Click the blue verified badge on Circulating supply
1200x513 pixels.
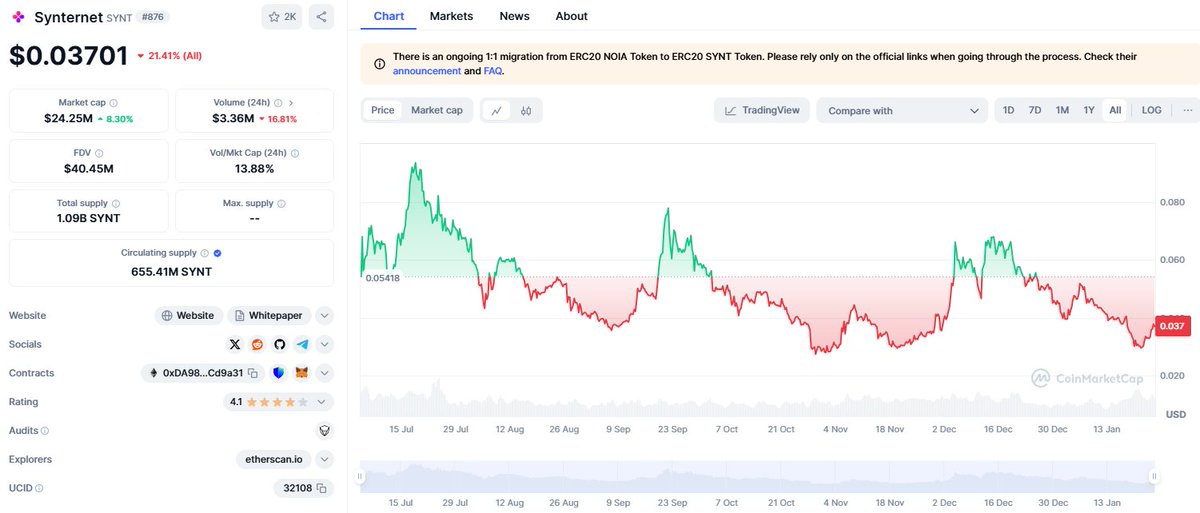coord(218,253)
